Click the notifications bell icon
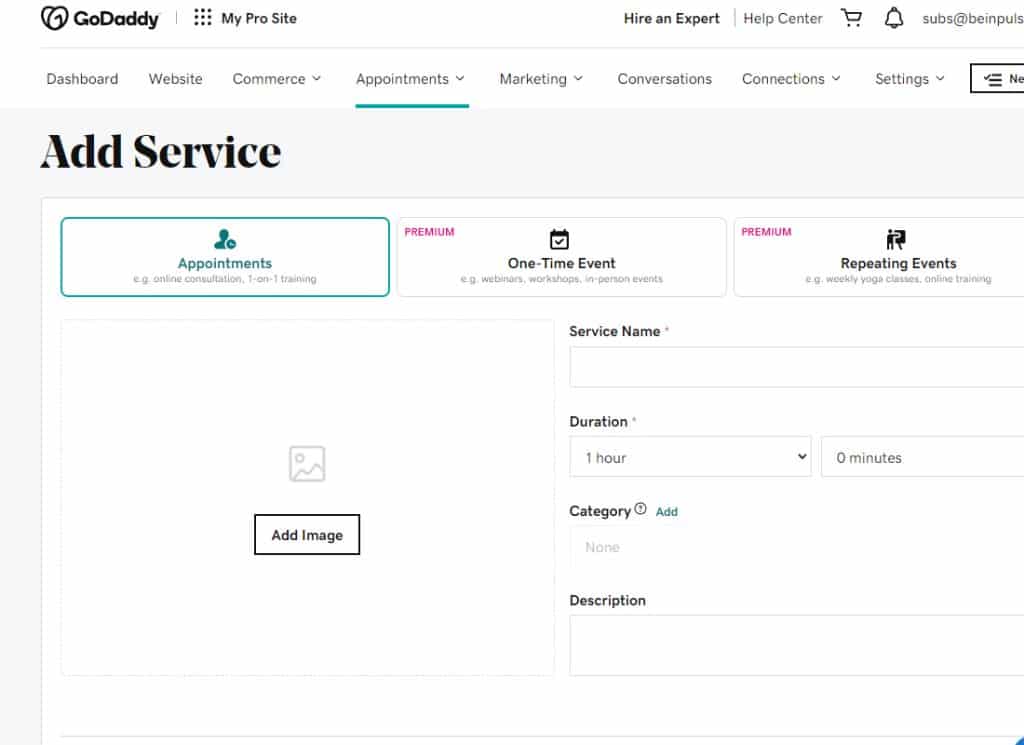Image resolution: width=1024 pixels, height=745 pixels. pyautogui.click(x=893, y=18)
